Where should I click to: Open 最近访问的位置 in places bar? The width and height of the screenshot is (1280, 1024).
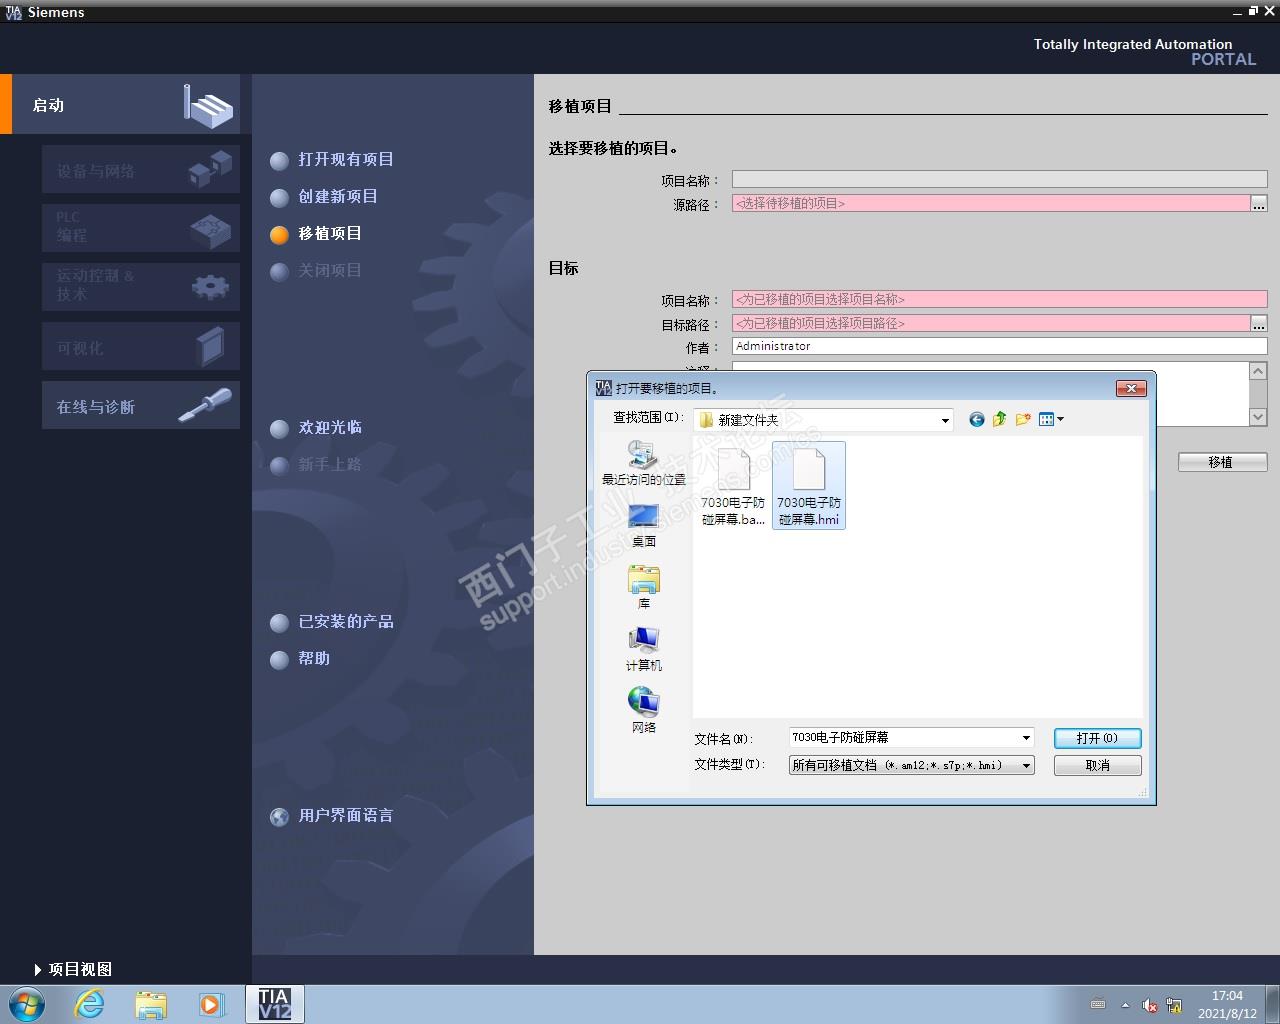coord(644,464)
